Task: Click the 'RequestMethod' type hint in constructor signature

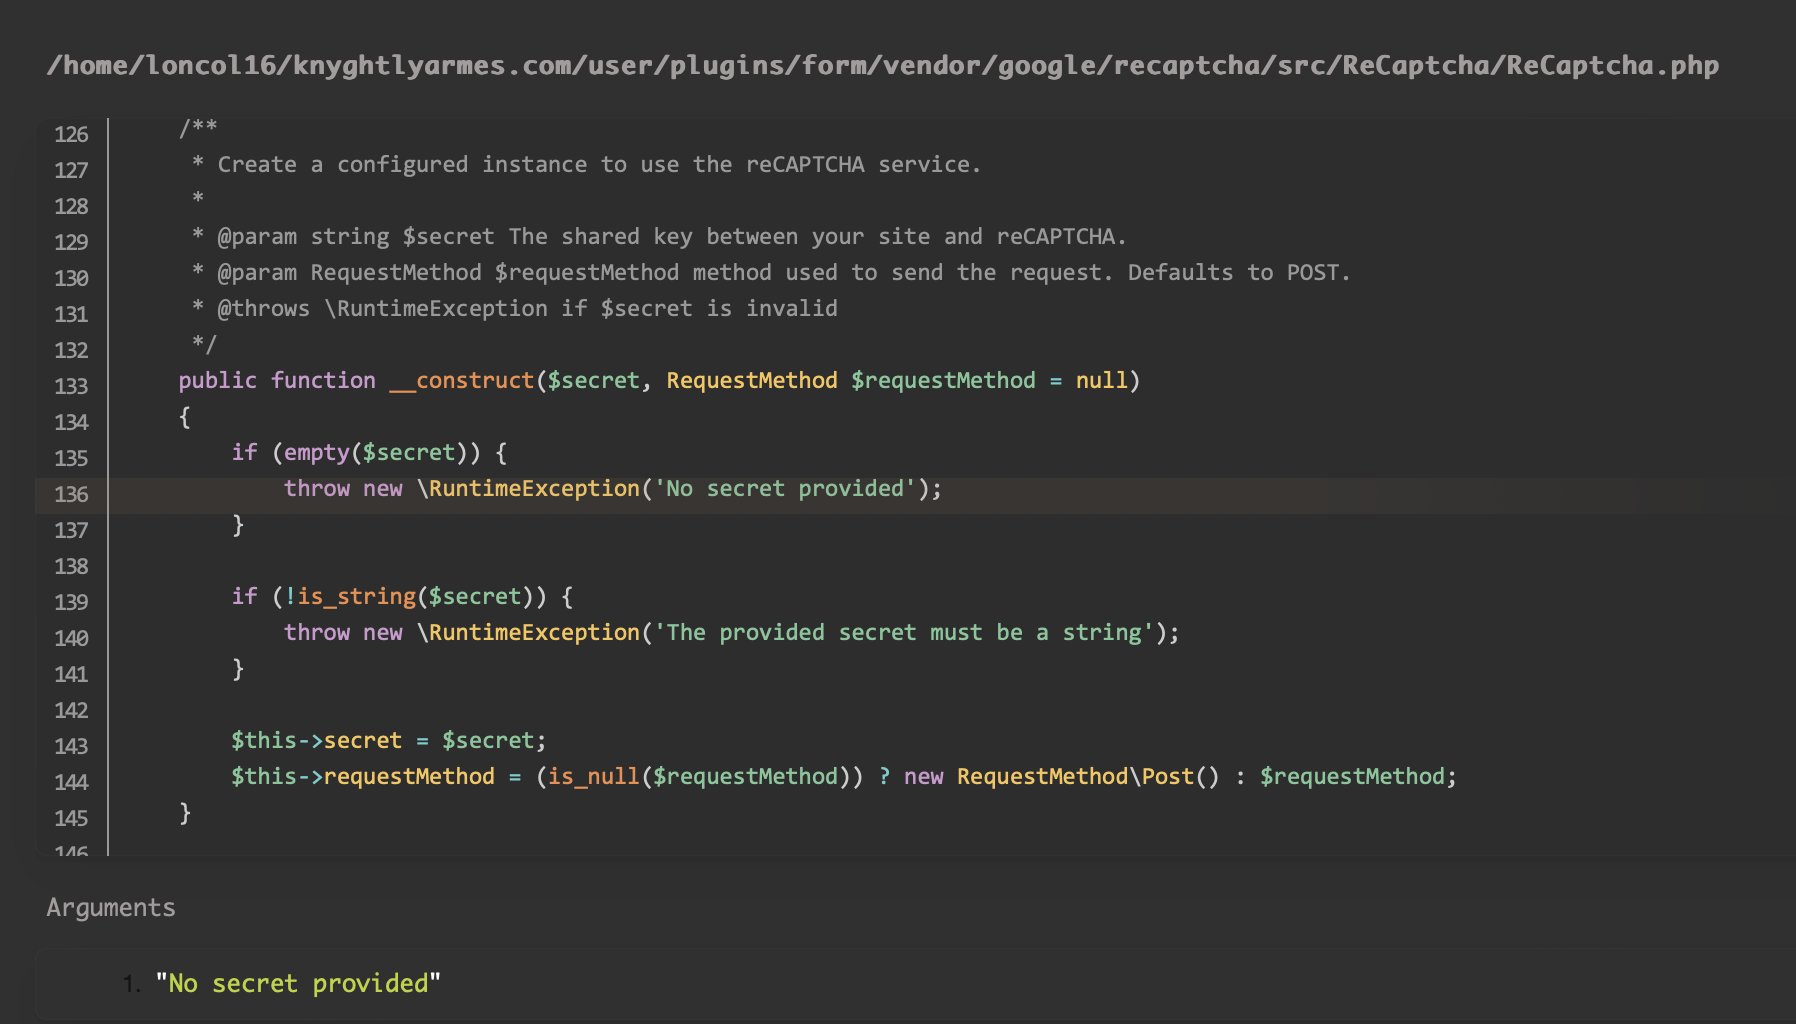Action: pos(752,381)
